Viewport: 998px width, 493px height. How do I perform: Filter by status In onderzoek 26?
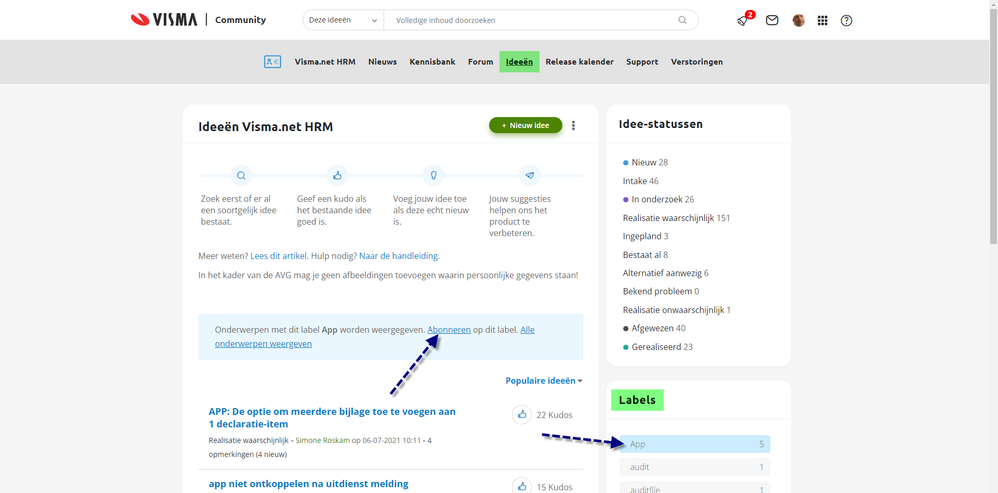point(658,199)
